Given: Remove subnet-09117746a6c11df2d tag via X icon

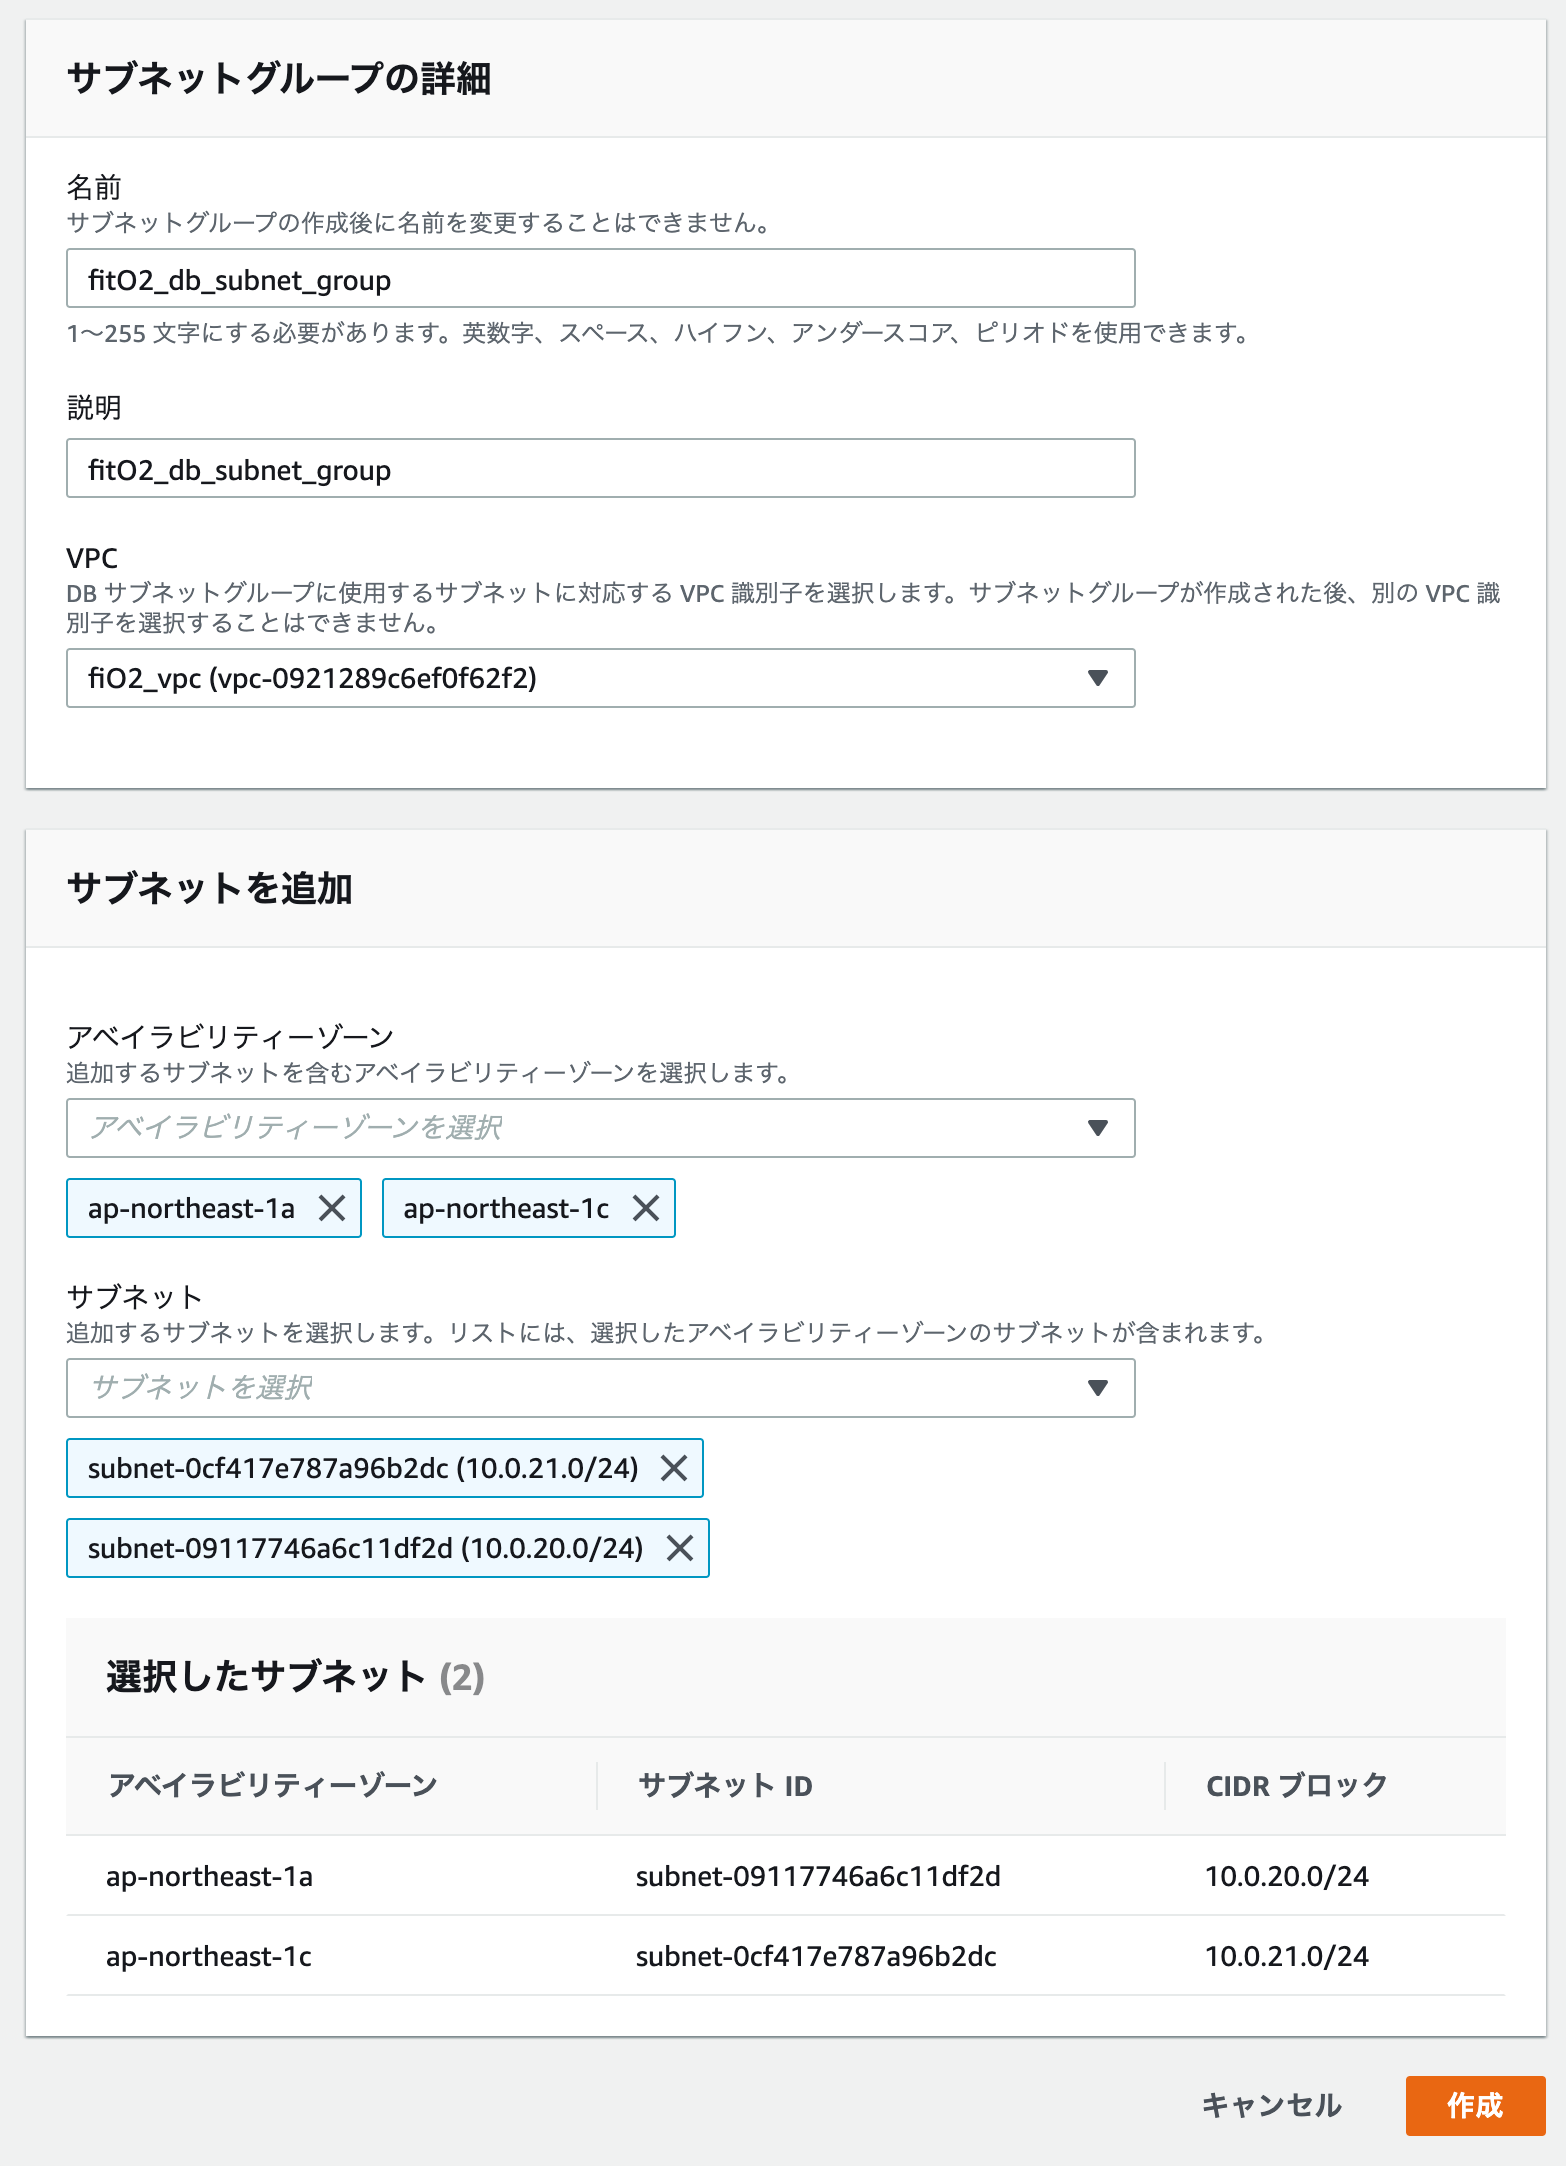Looking at the screenshot, I should coord(680,1548).
